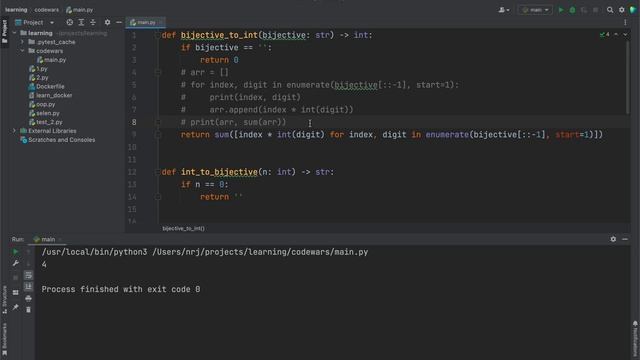The width and height of the screenshot is (640, 360).
Task: Click the JetBrains shield icon in top-right corner
Action: tap(633, 10)
